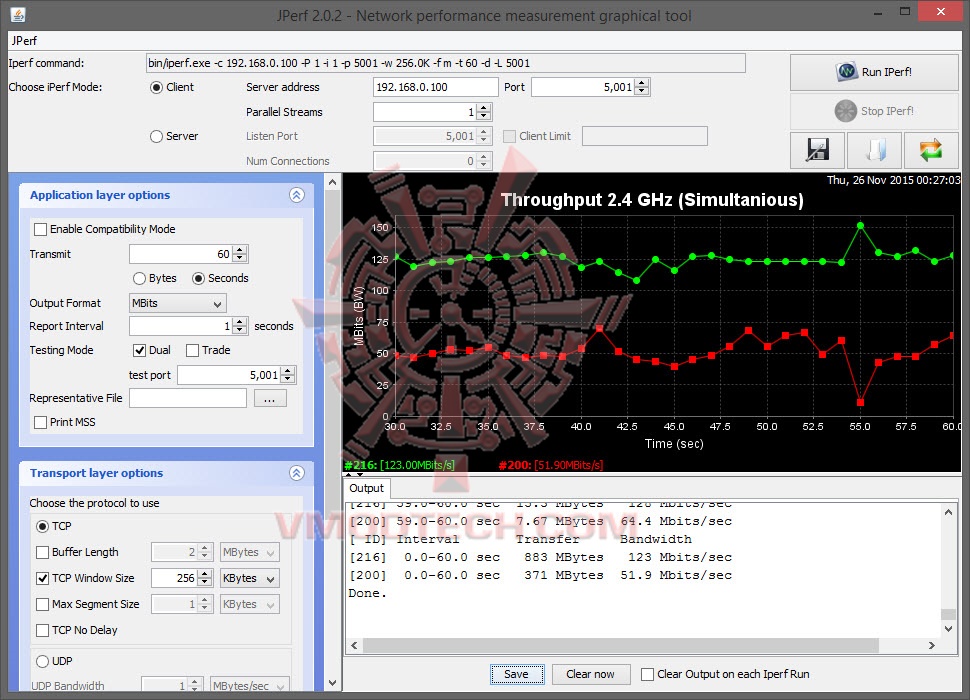
Task: Enable Buffer Length checkbox
Action: point(43,552)
